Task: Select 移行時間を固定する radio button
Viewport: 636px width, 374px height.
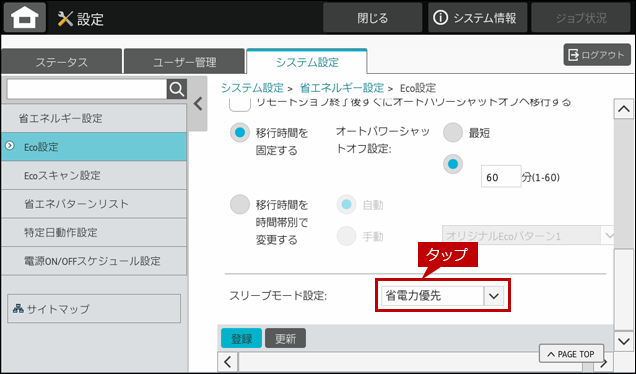Action: click(x=240, y=133)
